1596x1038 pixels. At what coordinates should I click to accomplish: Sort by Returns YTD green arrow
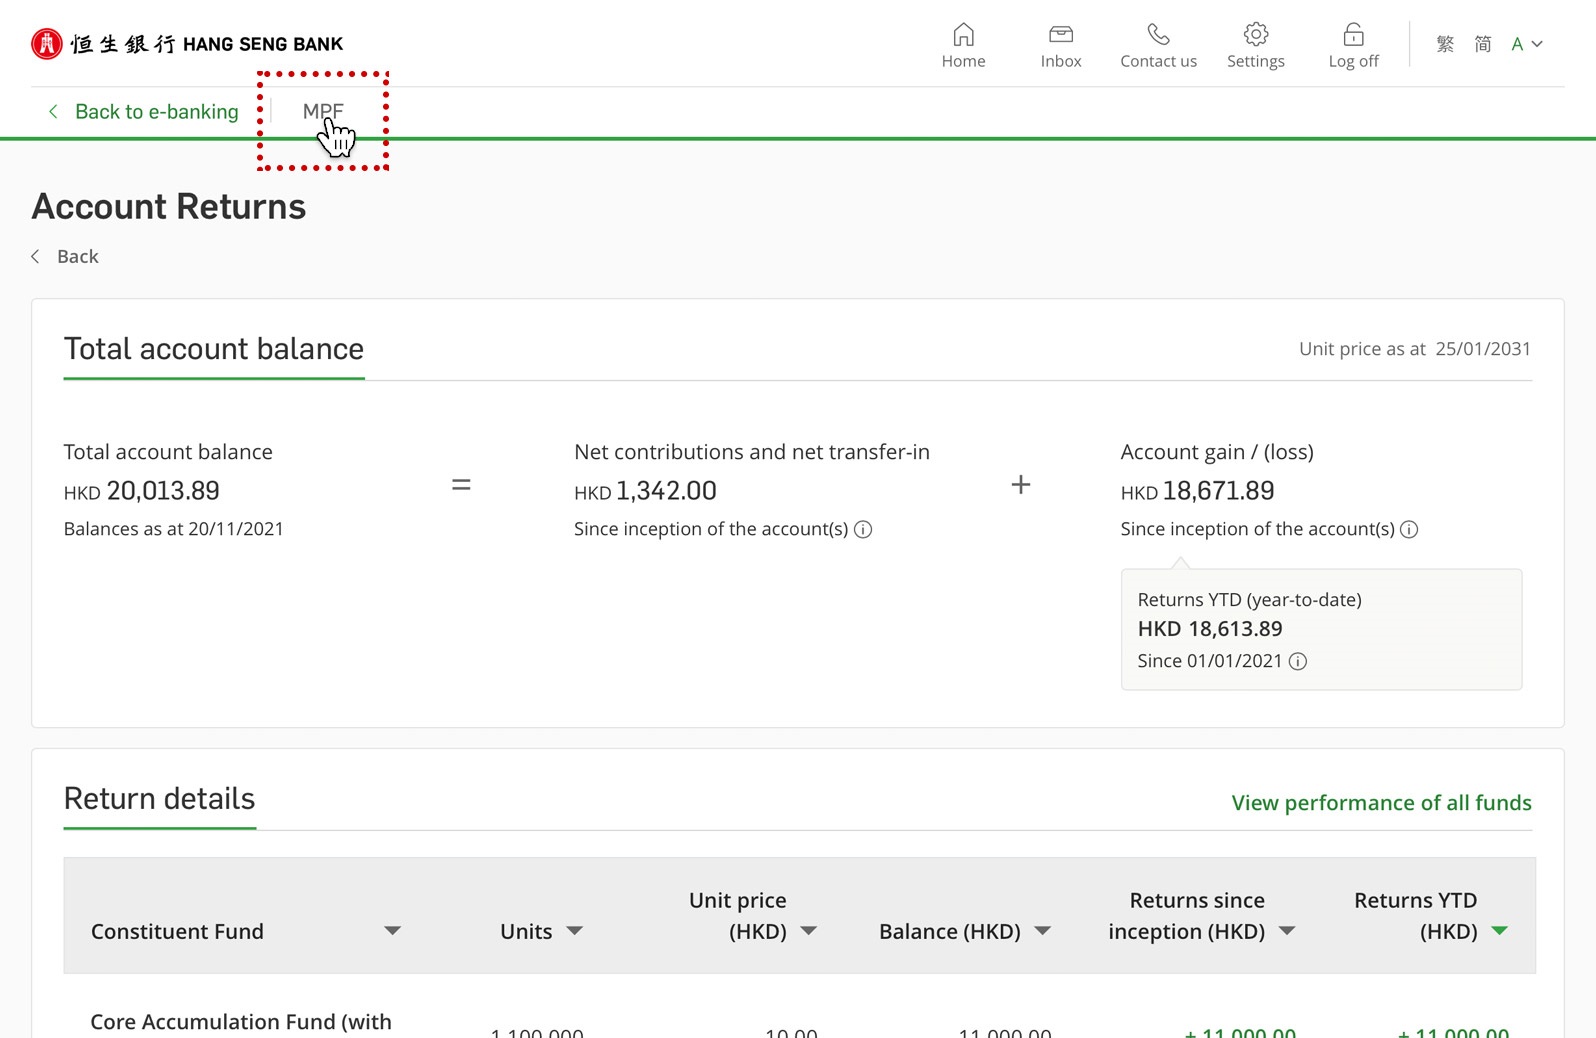click(x=1499, y=931)
